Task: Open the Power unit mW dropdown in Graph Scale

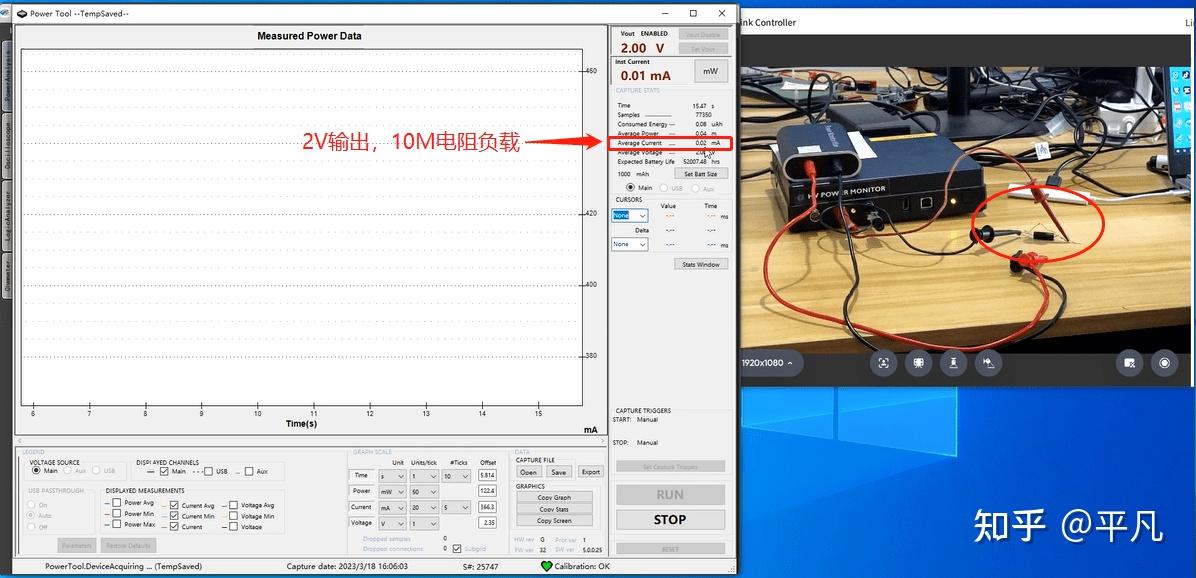Action: coord(394,491)
